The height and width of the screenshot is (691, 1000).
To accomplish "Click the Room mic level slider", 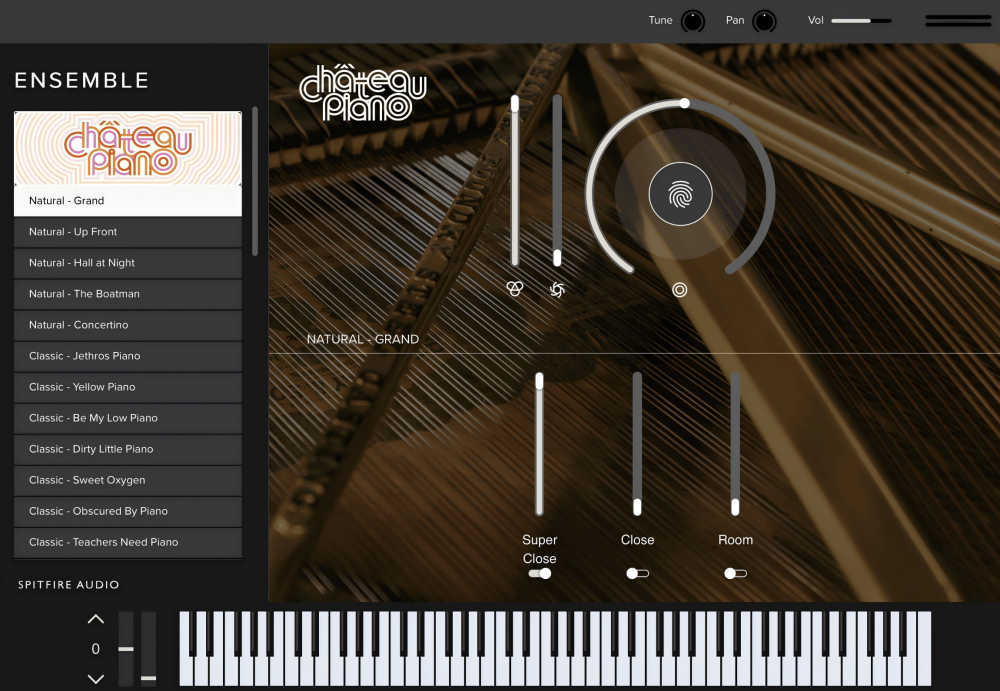I will (x=735, y=444).
